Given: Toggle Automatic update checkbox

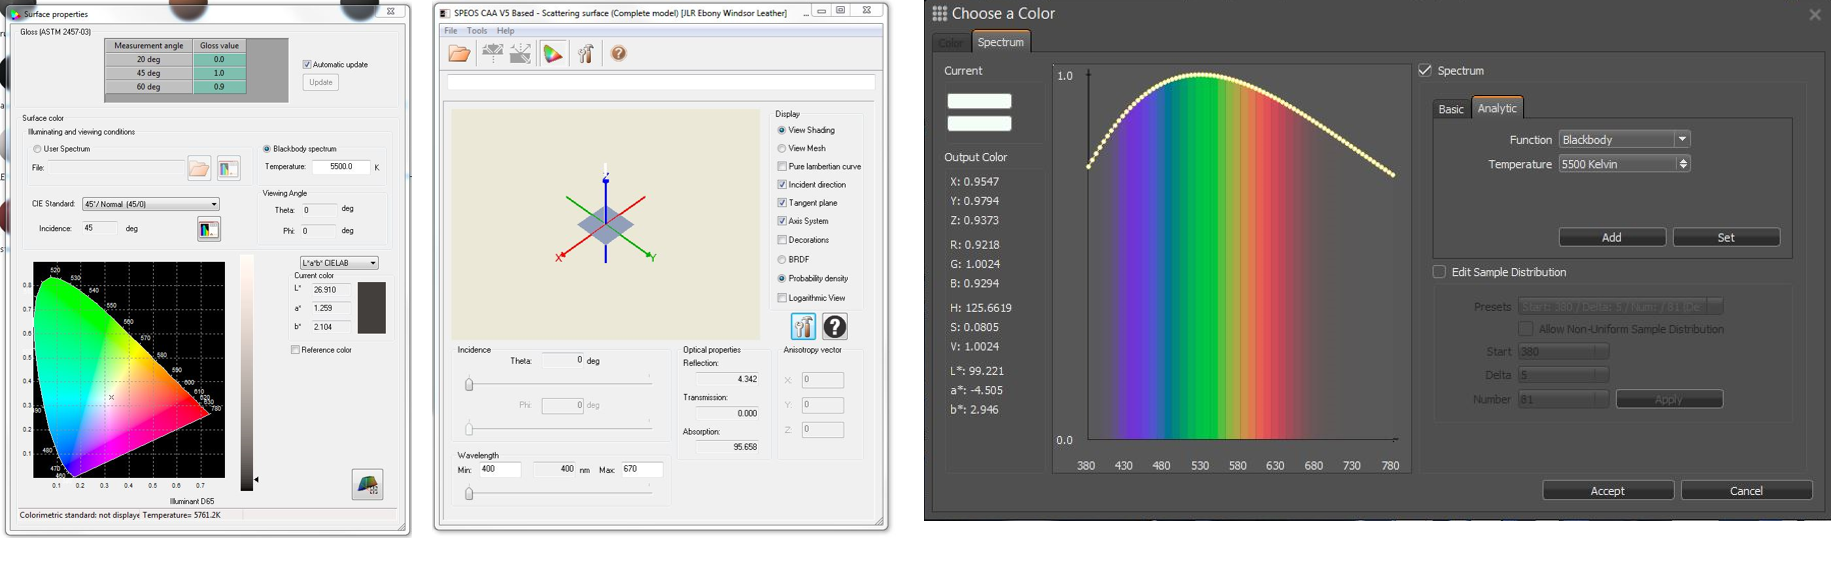Looking at the screenshot, I should click(x=307, y=64).
